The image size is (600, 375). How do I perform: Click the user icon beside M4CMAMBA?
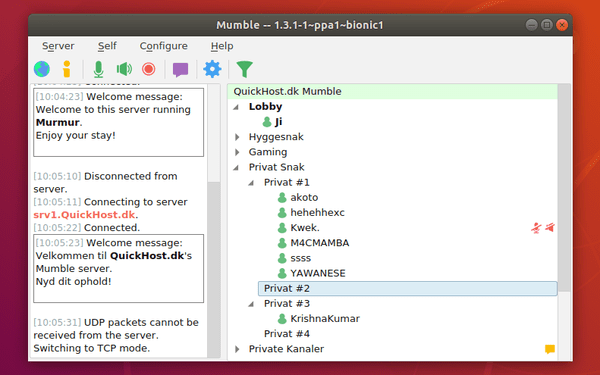tap(282, 243)
